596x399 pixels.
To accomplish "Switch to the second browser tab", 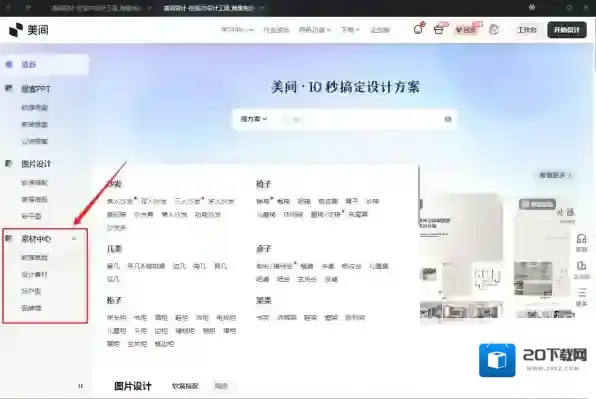I will (x=214, y=8).
